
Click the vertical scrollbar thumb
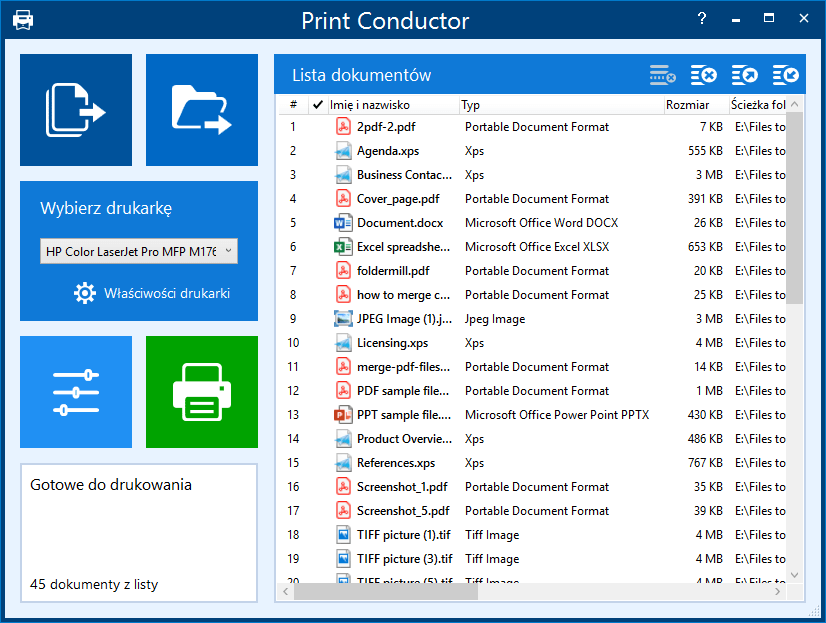click(795, 208)
